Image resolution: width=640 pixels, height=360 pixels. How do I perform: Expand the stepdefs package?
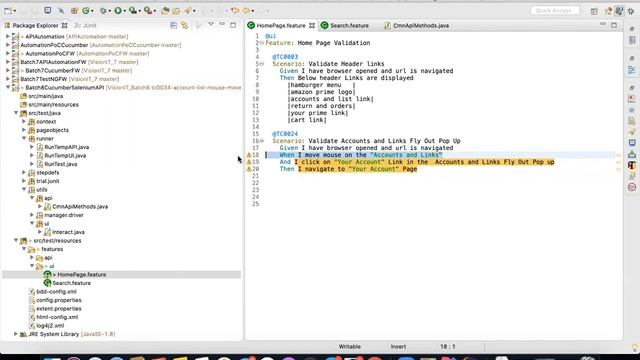(x=24, y=172)
